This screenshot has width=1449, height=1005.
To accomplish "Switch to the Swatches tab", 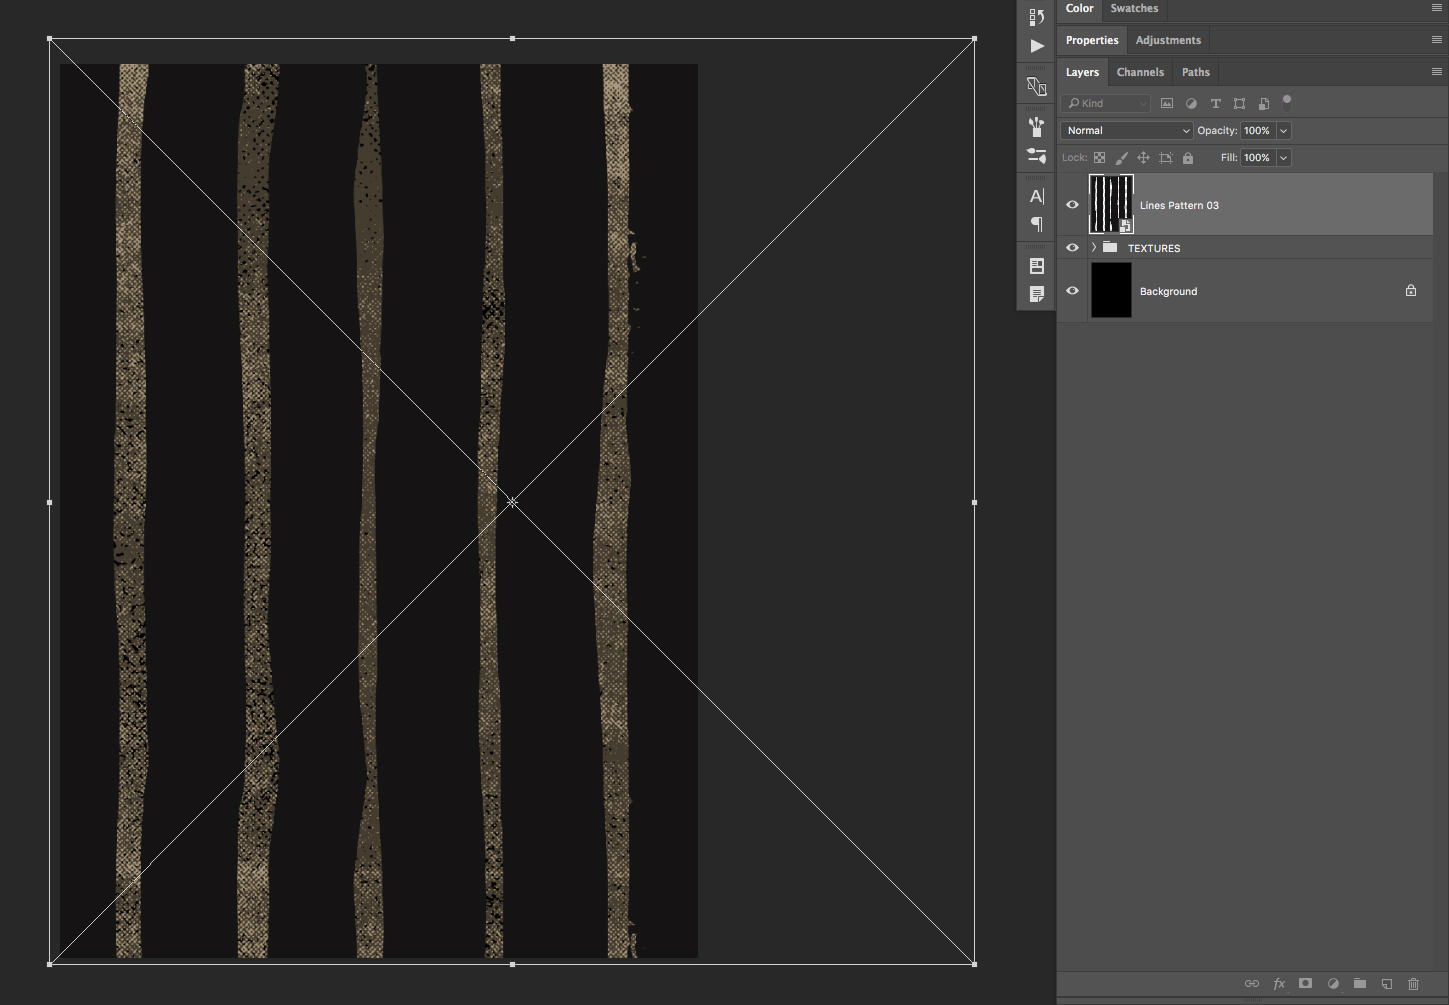I will (1134, 8).
